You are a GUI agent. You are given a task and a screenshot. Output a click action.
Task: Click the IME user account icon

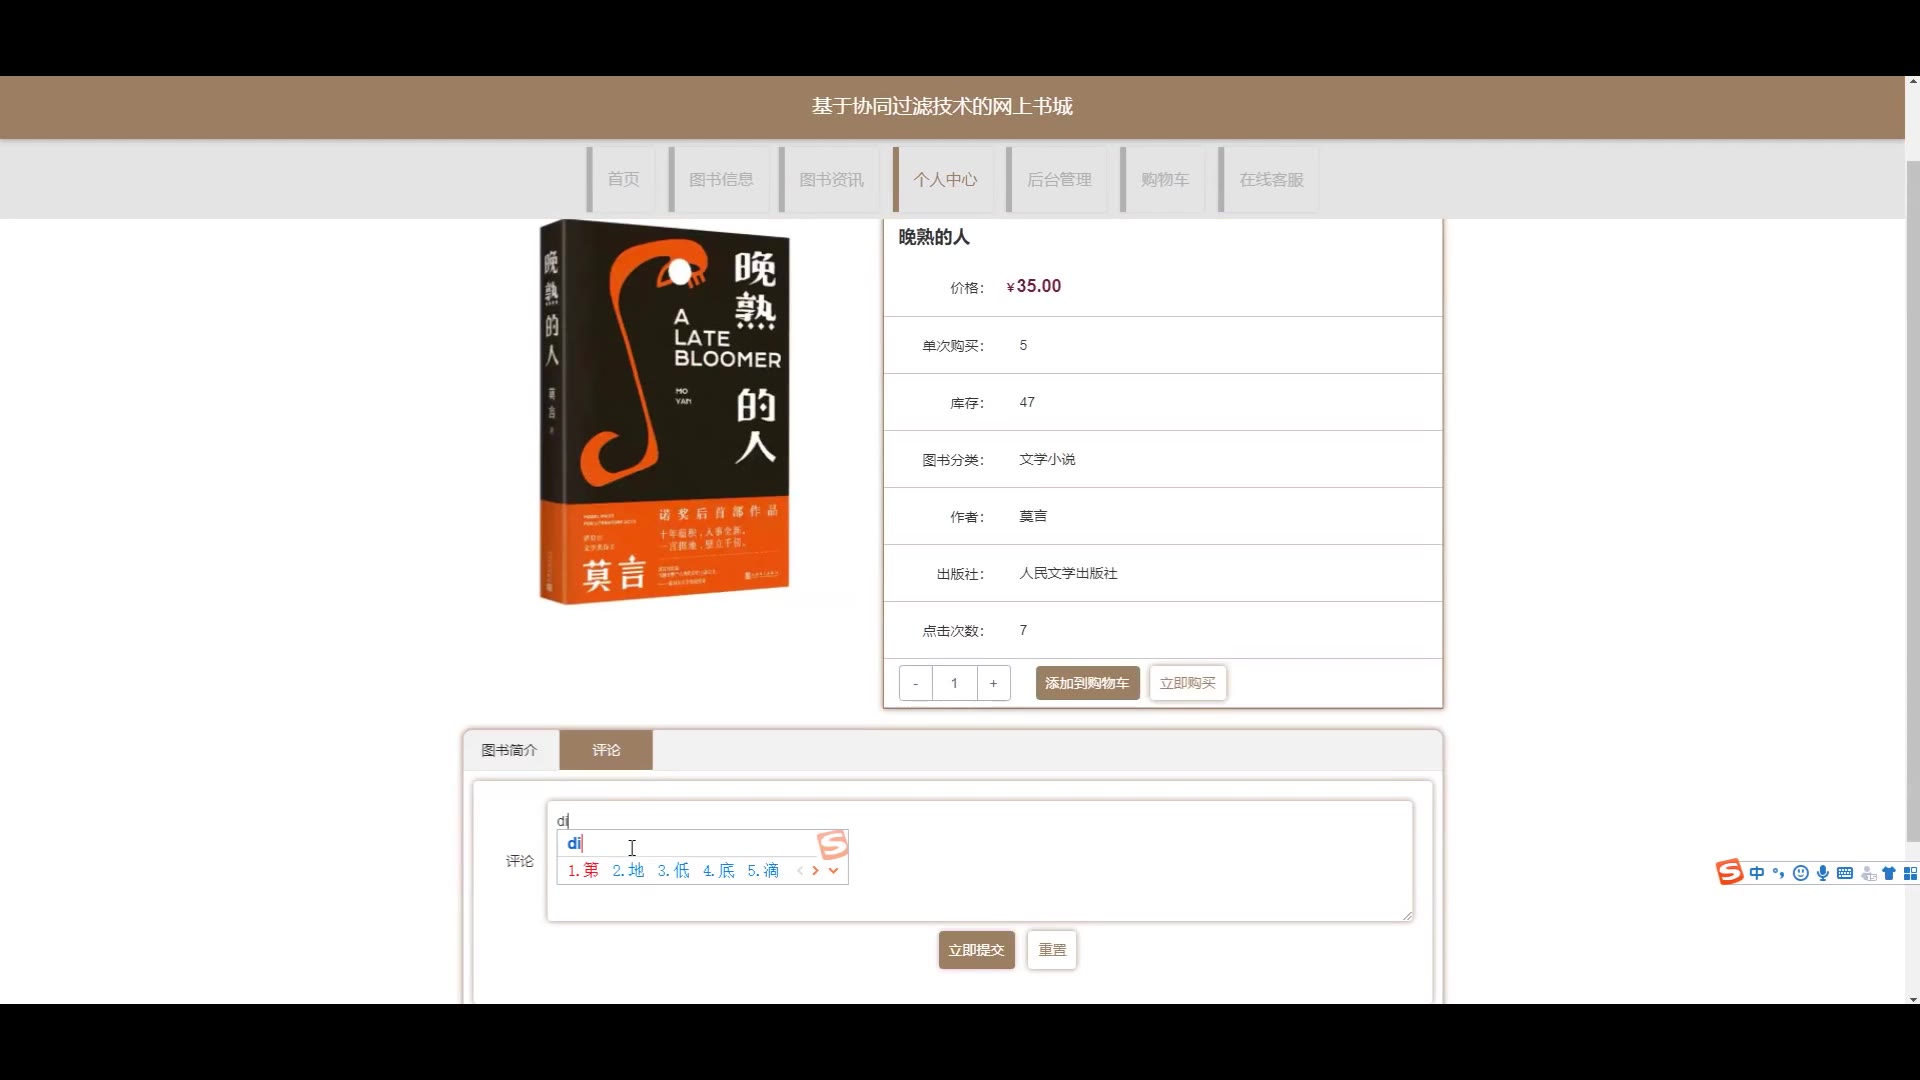click(x=1867, y=873)
